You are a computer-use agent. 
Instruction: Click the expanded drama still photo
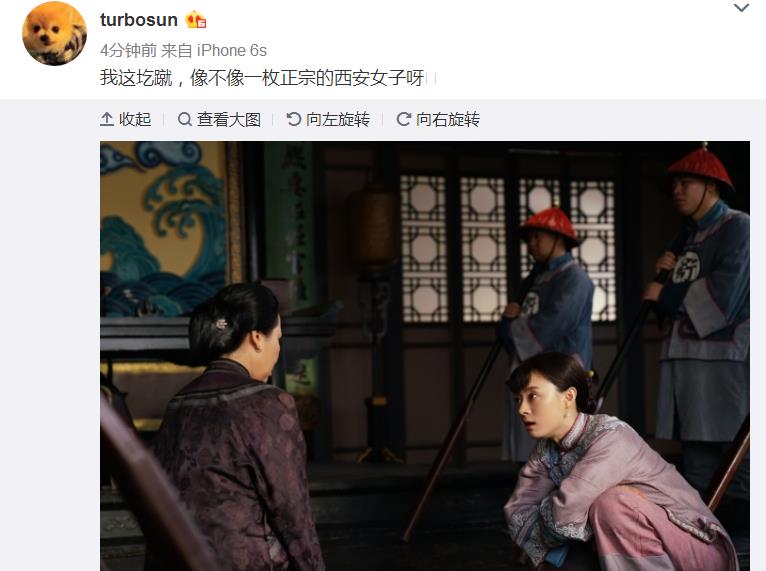coord(425,356)
